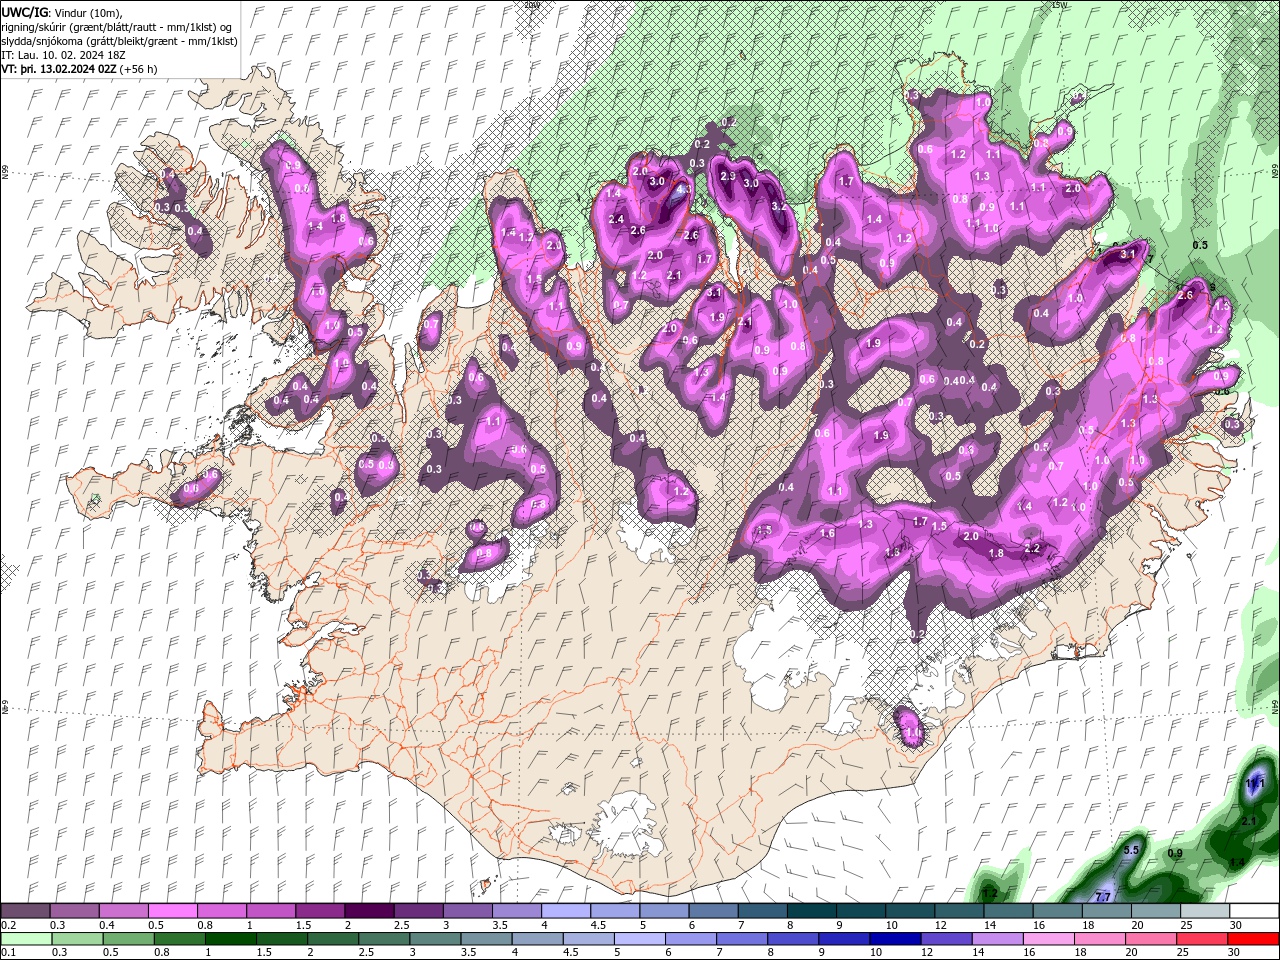
Task: Click the "5.5" rainfall value offshore southeast
Action: coord(1131,850)
